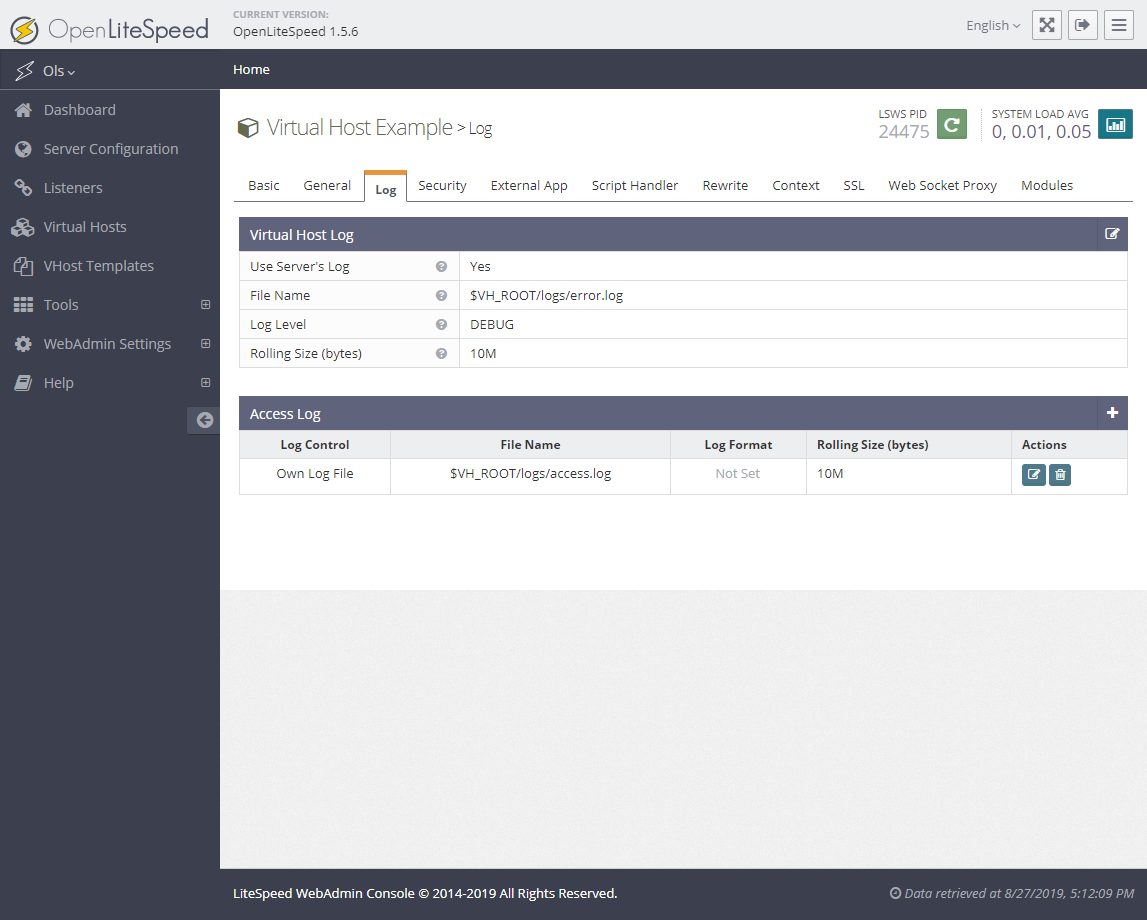Click the $VH_ROOT/logs/access.log file name cell
The height and width of the screenshot is (920, 1147).
coord(530,474)
